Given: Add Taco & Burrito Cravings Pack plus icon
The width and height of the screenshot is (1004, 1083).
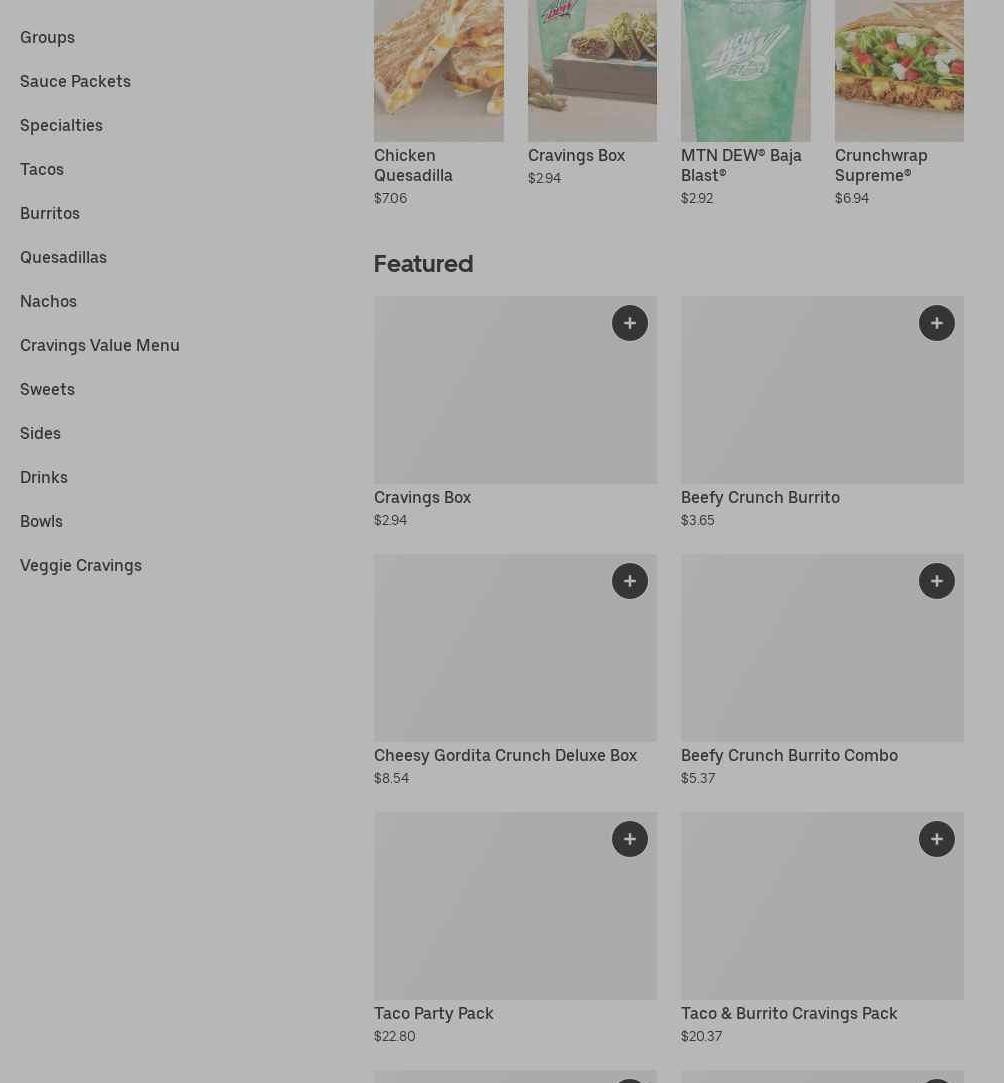Looking at the screenshot, I should [x=936, y=839].
